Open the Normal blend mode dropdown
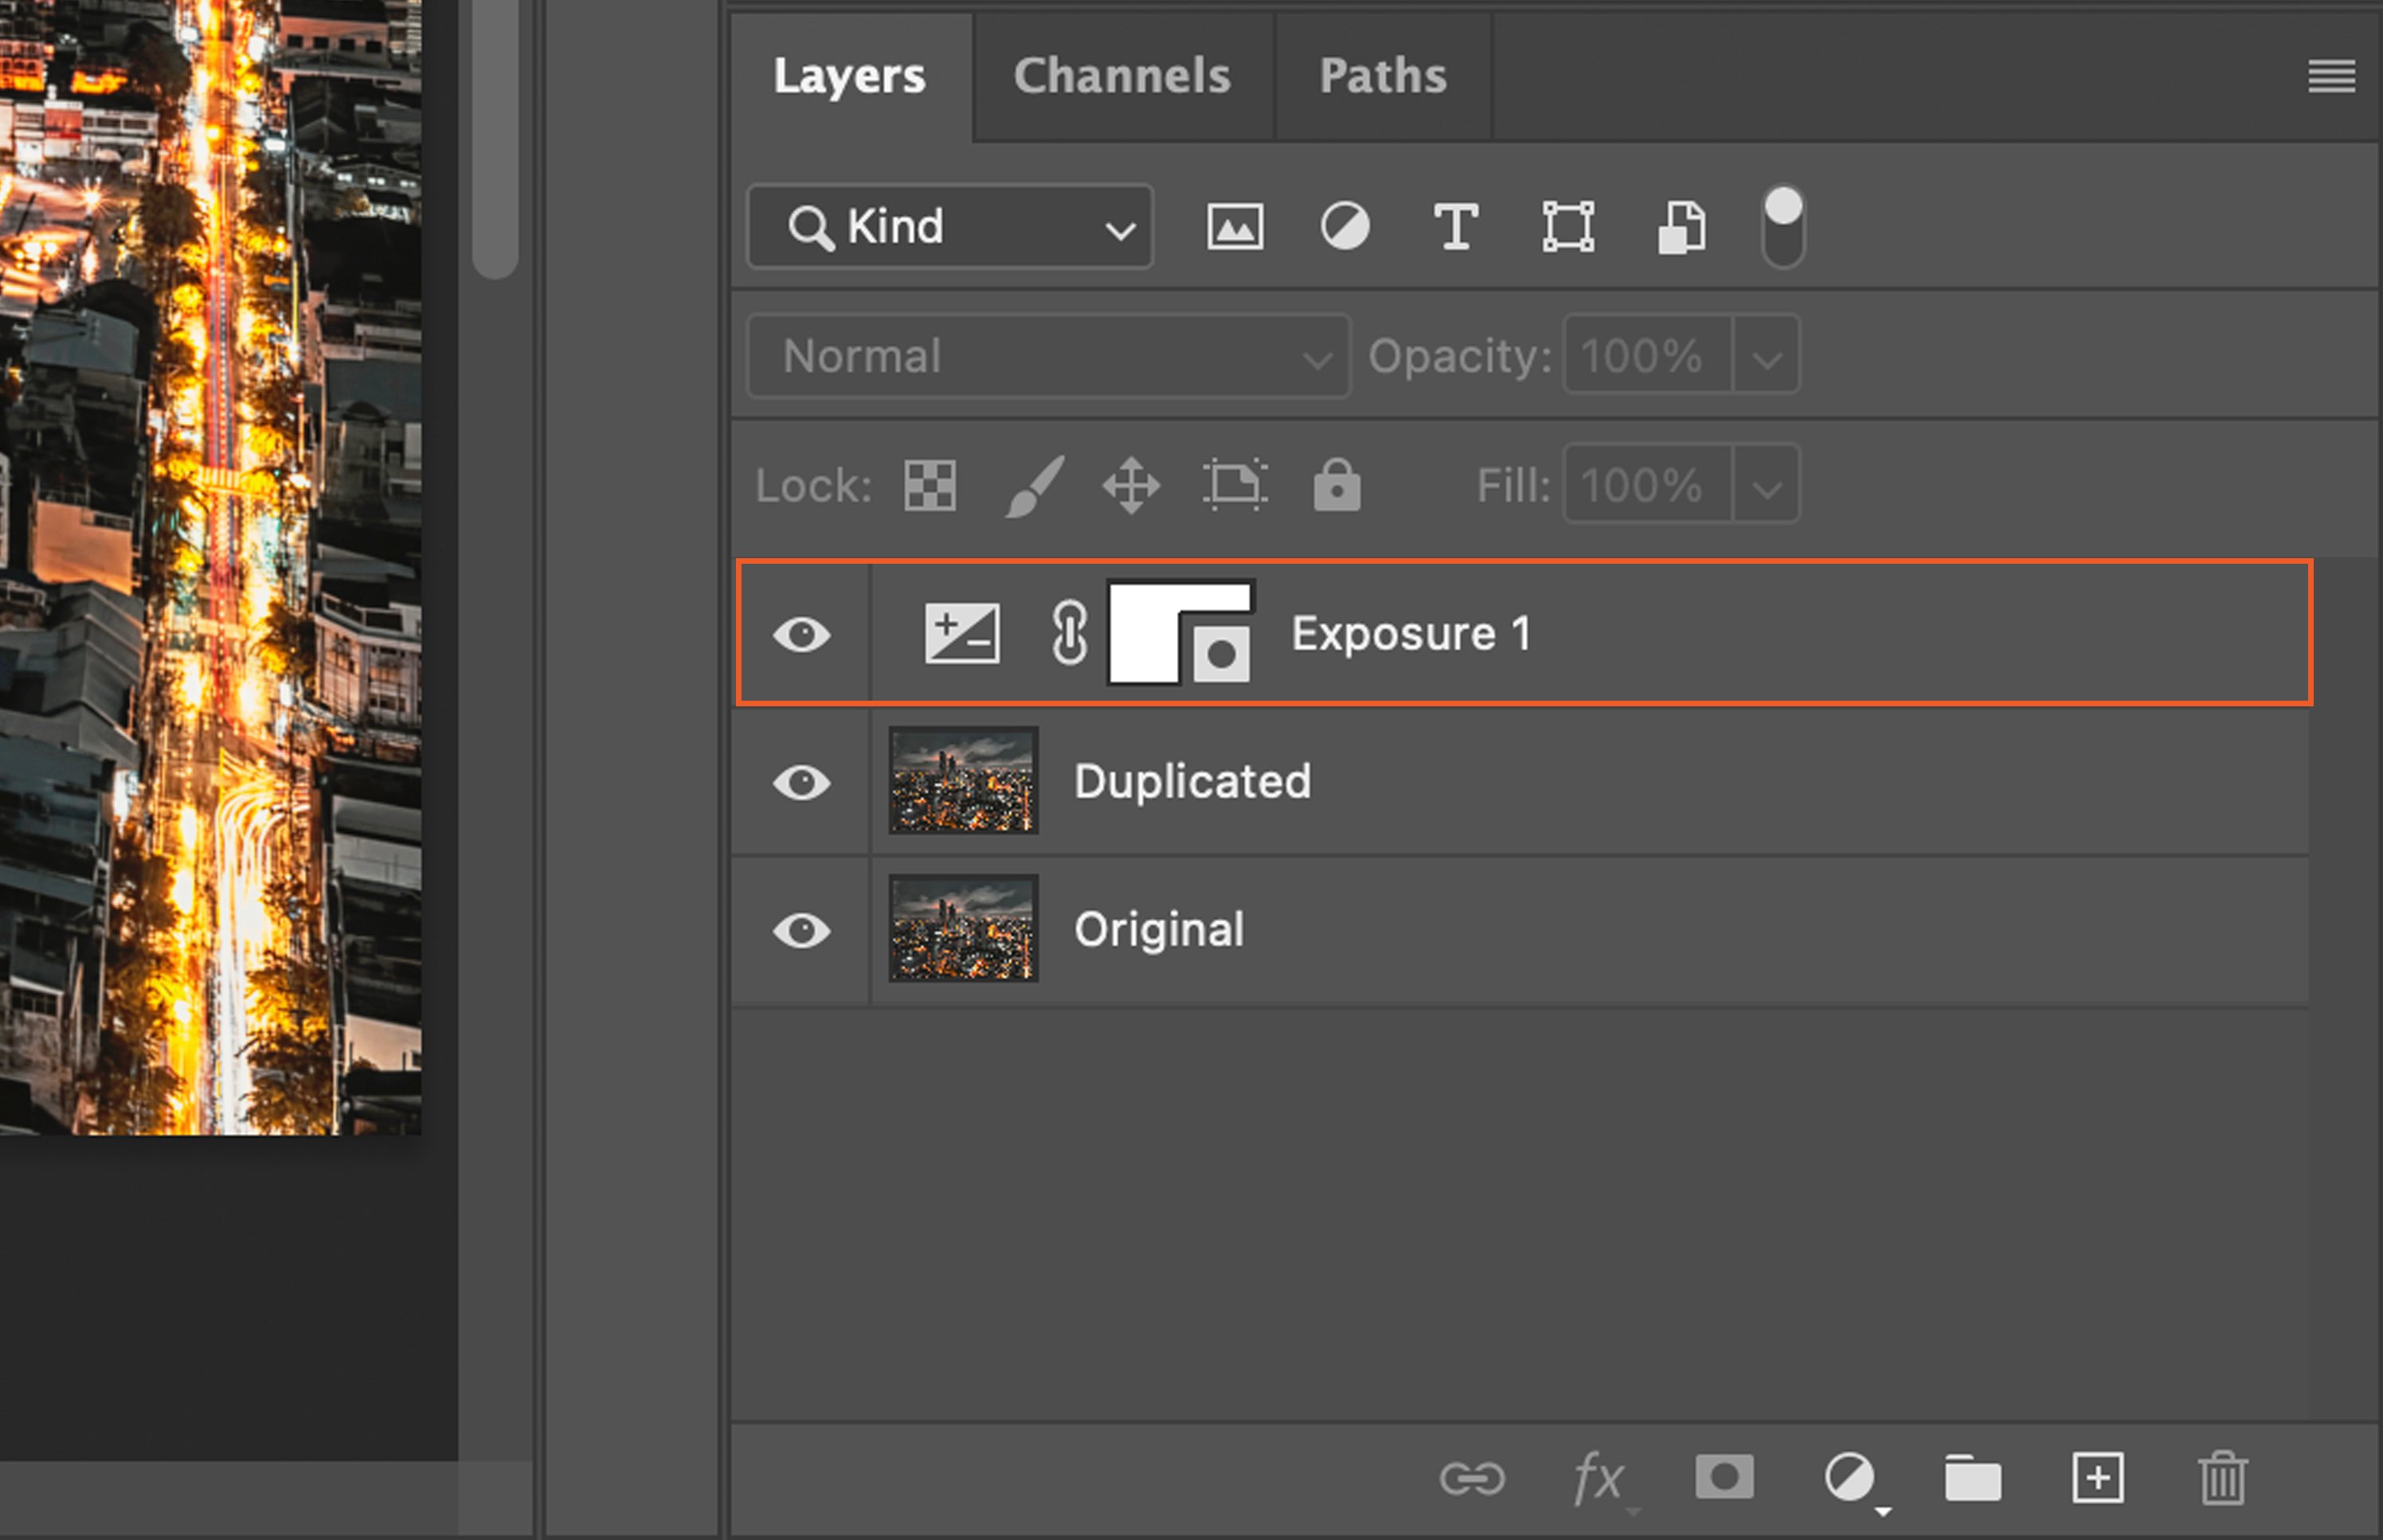Image resolution: width=2383 pixels, height=1540 pixels. (x=1048, y=356)
